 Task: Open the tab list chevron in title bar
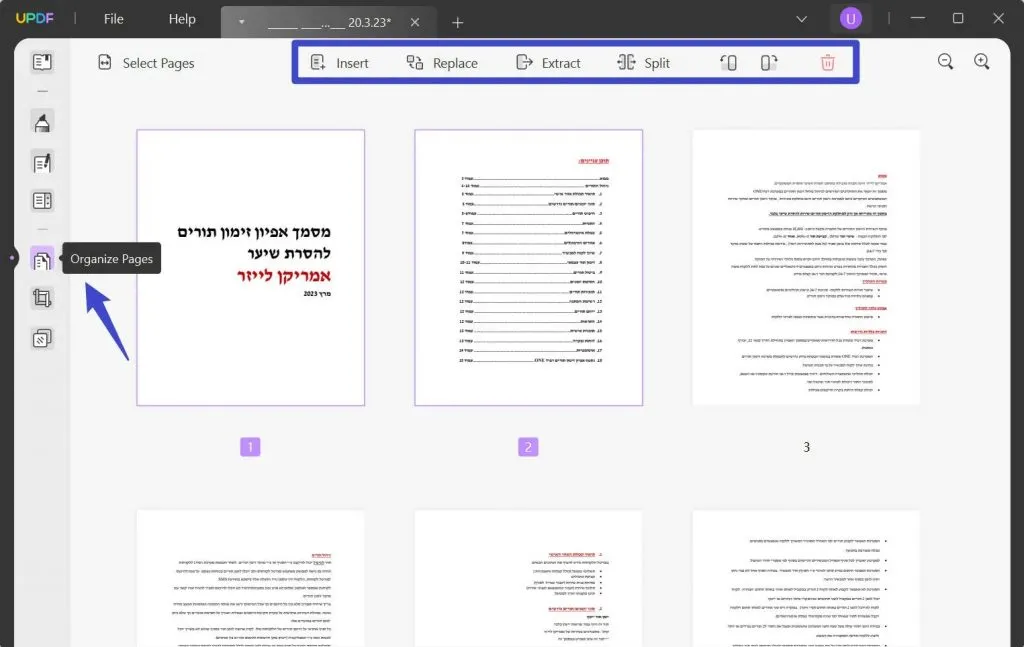point(801,19)
